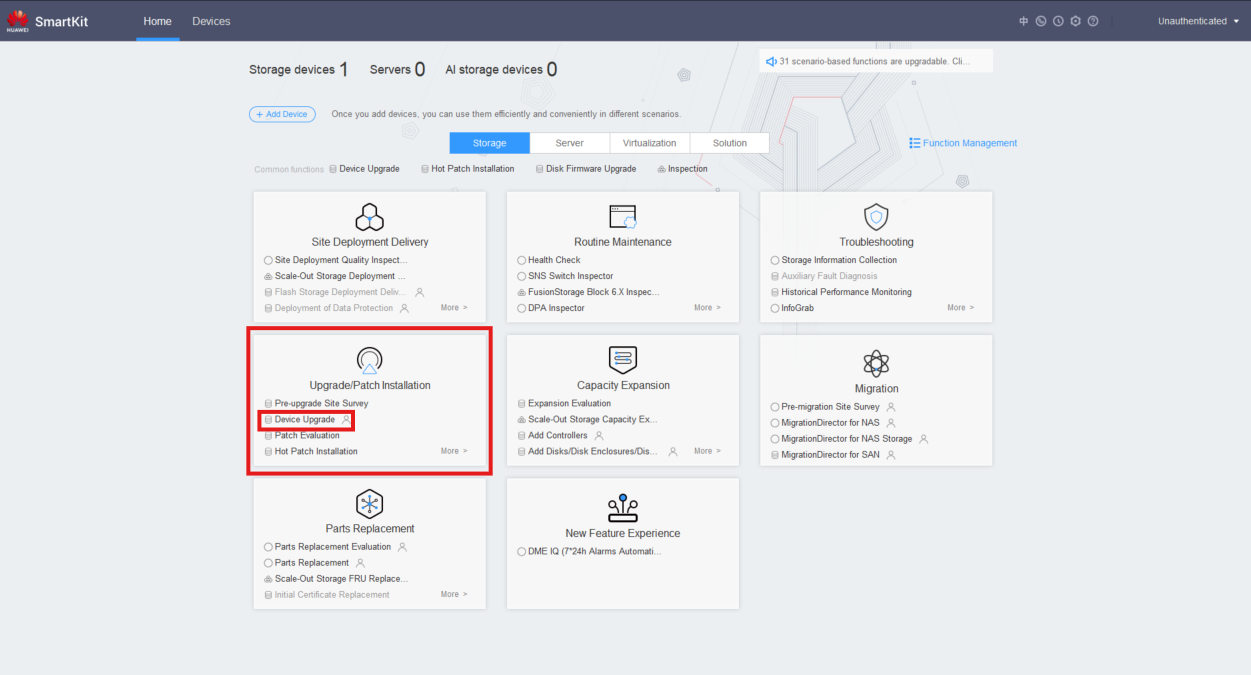Open the Devices menu in header
The image size is (1251, 675).
pos(211,21)
